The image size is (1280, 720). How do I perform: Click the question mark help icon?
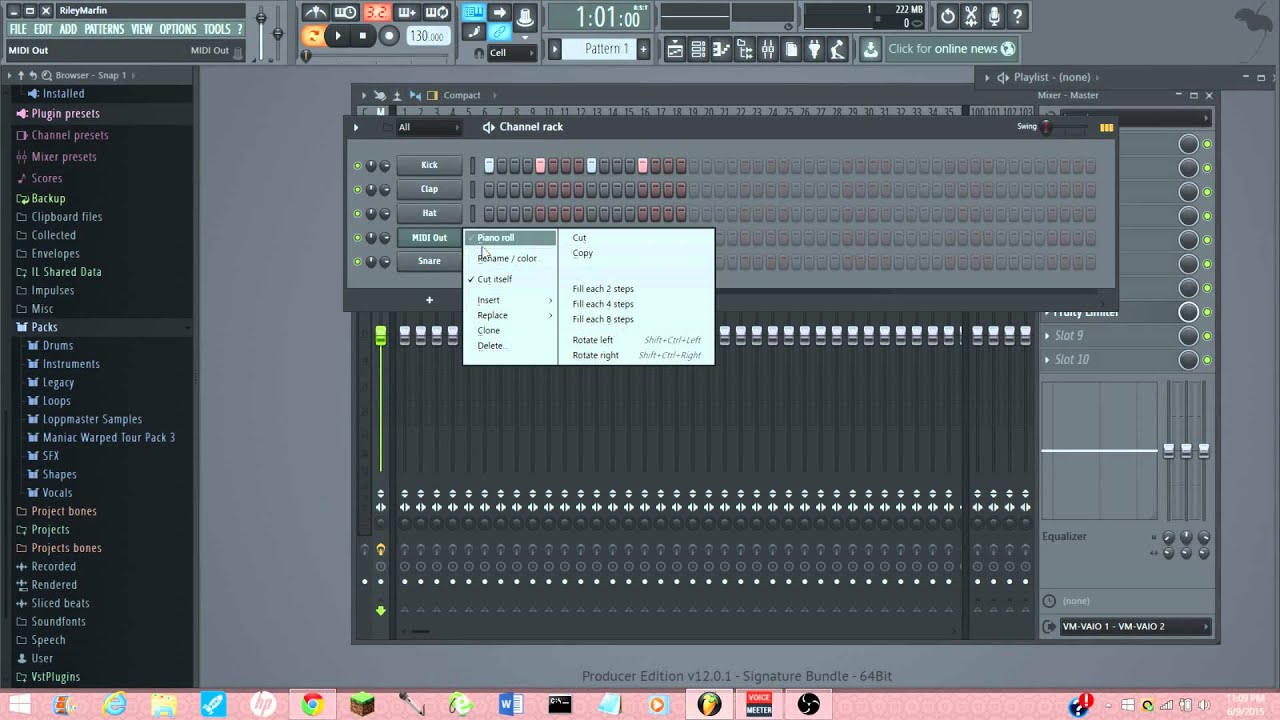tap(1017, 16)
